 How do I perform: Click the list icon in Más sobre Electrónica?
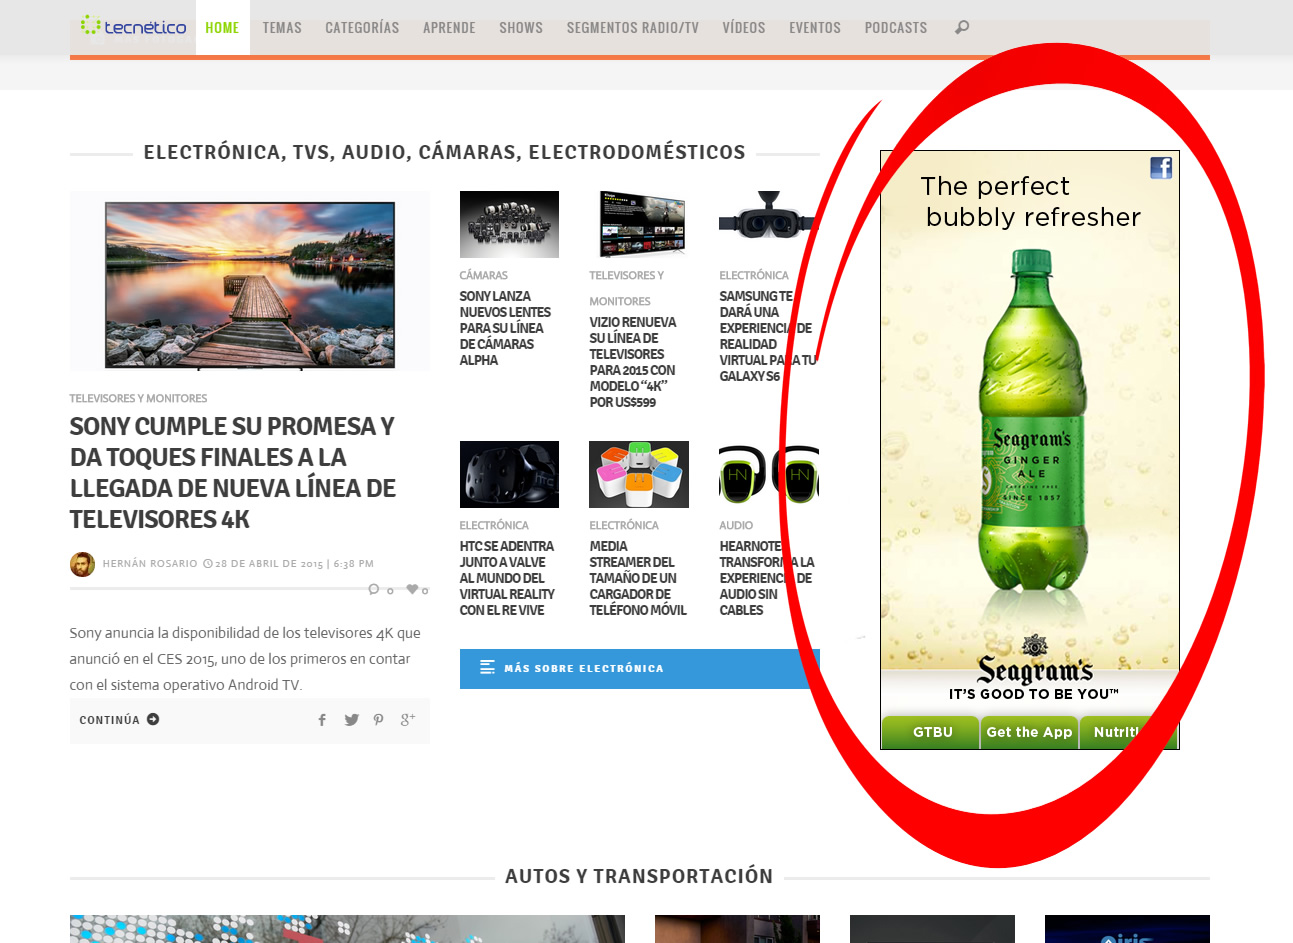pyautogui.click(x=487, y=668)
